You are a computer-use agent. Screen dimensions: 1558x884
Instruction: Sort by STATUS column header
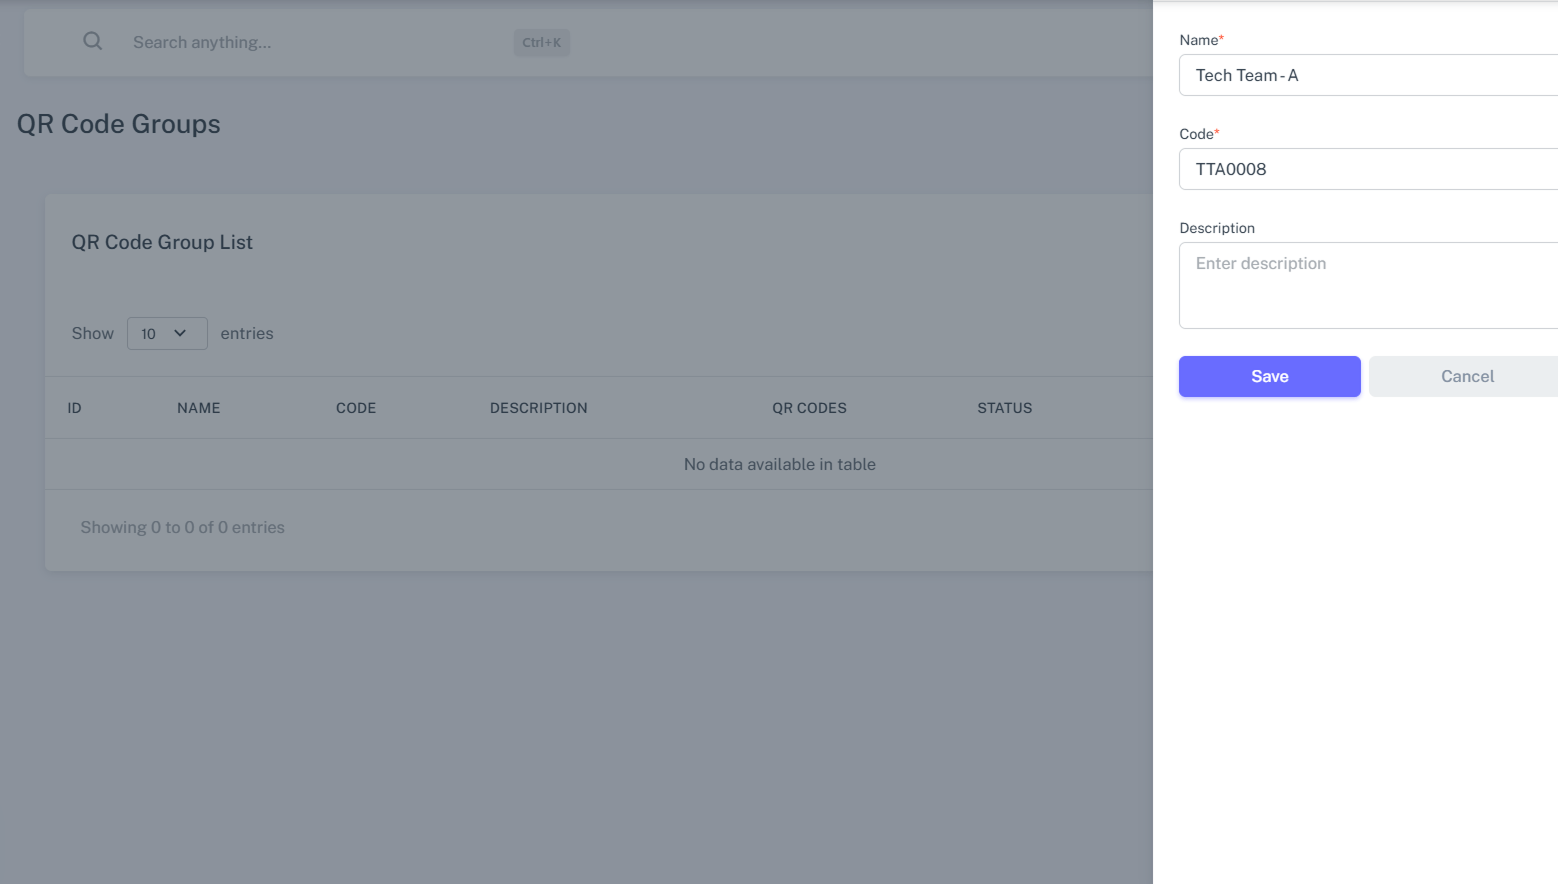click(1004, 408)
